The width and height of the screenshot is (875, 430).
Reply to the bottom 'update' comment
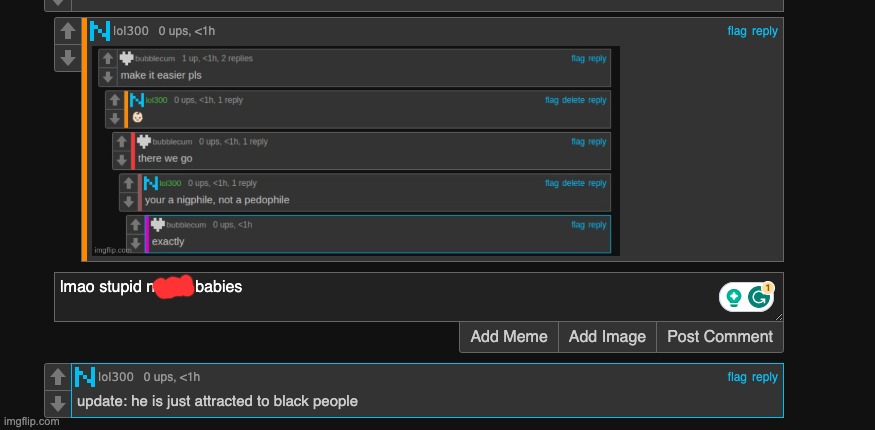tap(765, 377)
